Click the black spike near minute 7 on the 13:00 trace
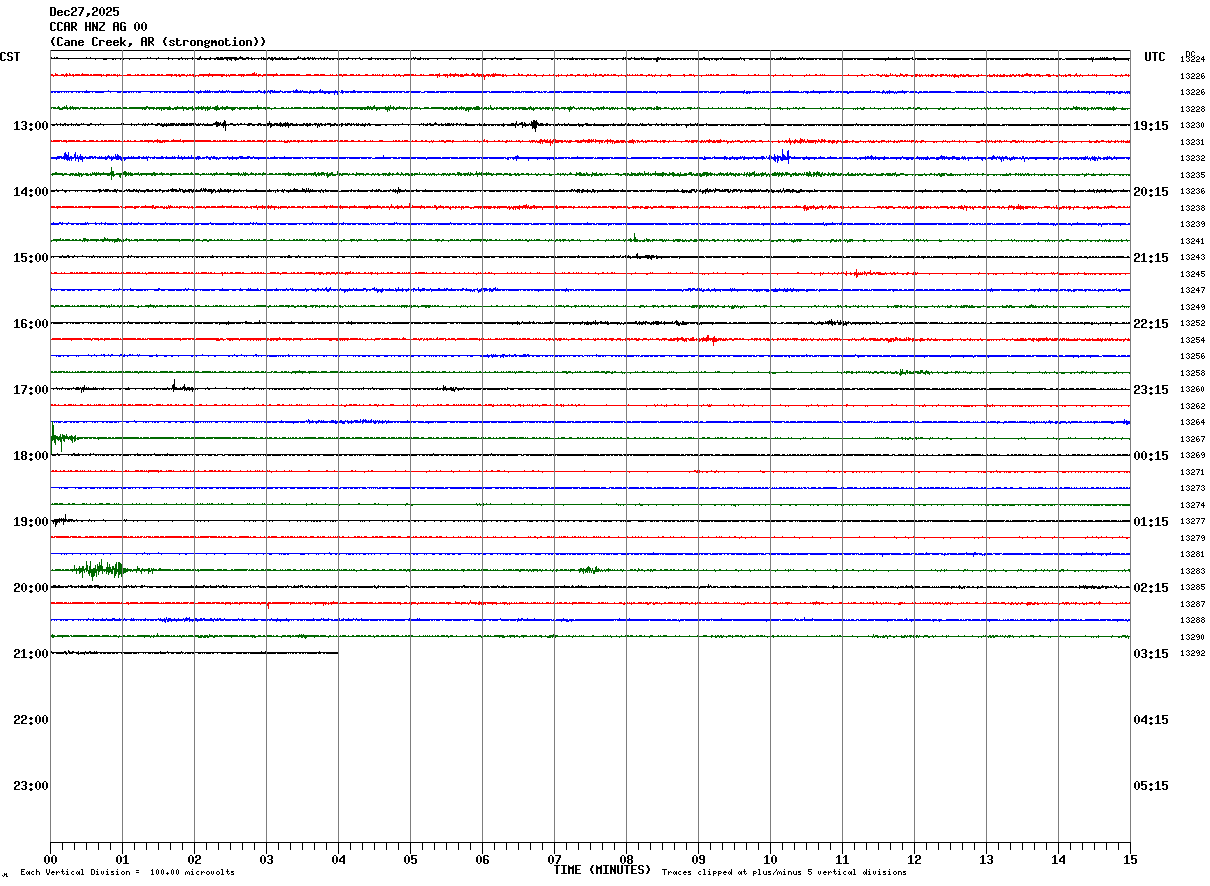Image resolution: width=1210 pixels, height=886 pixels. (535, 125)
